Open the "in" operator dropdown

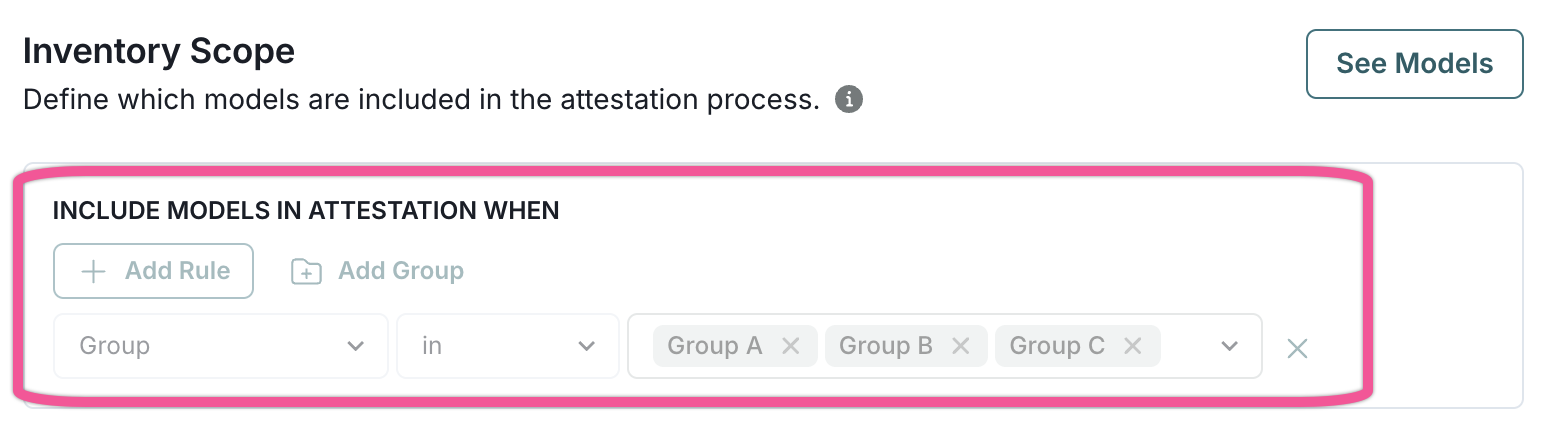pos(586,346)
